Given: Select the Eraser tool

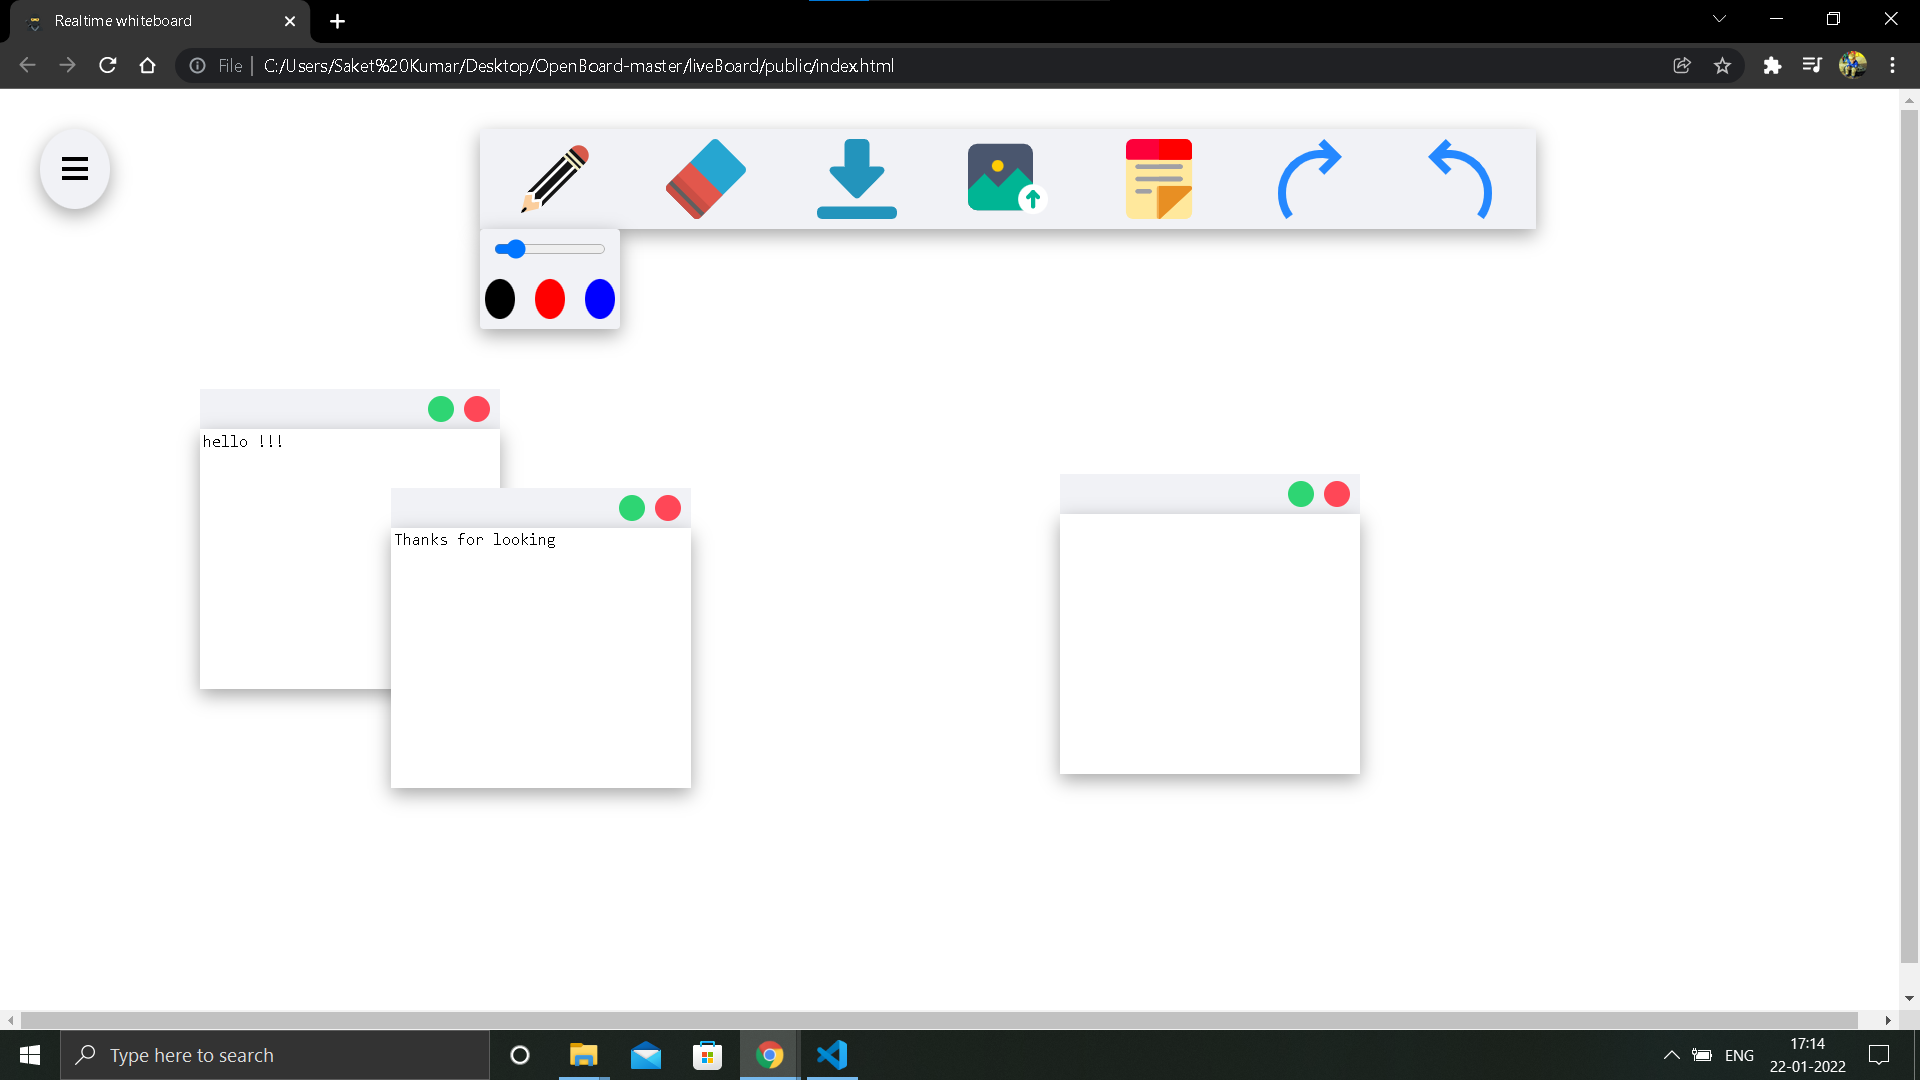Looking at the screenshot, I should [x=705, y=180].
